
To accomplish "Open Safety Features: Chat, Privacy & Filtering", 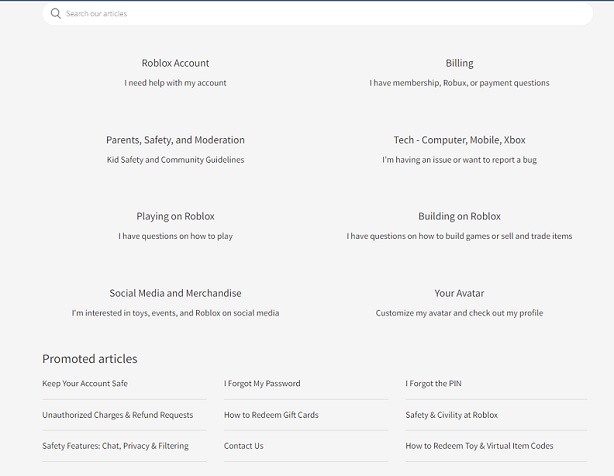I will 115,446.
